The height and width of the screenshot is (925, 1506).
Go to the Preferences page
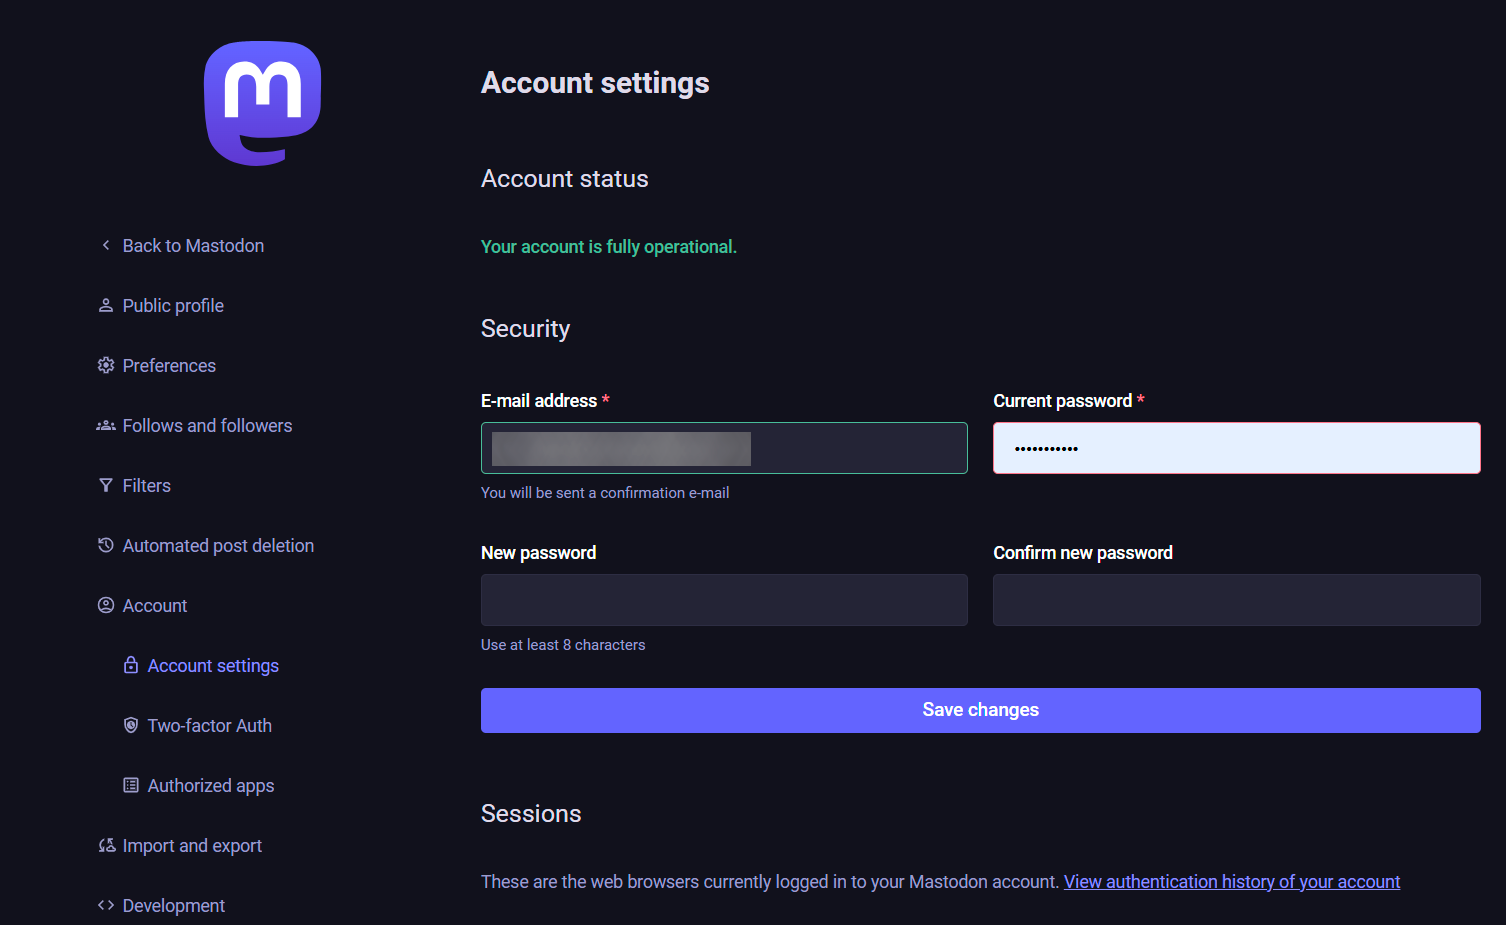pyautogui.click(x=169, y=366)
